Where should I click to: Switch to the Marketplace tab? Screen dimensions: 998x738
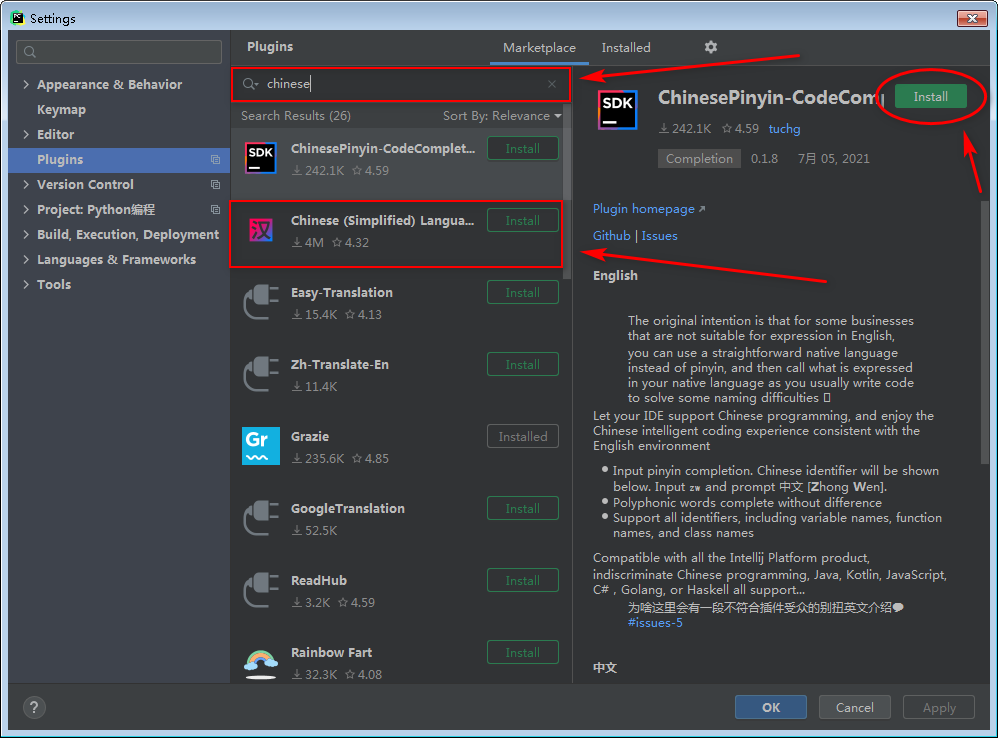tap(539, 48)
